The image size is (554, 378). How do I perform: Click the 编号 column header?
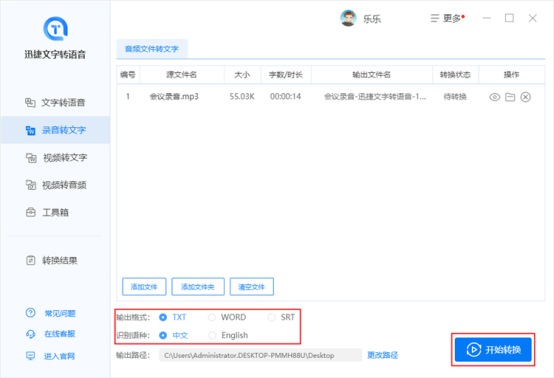click(128, 75)
